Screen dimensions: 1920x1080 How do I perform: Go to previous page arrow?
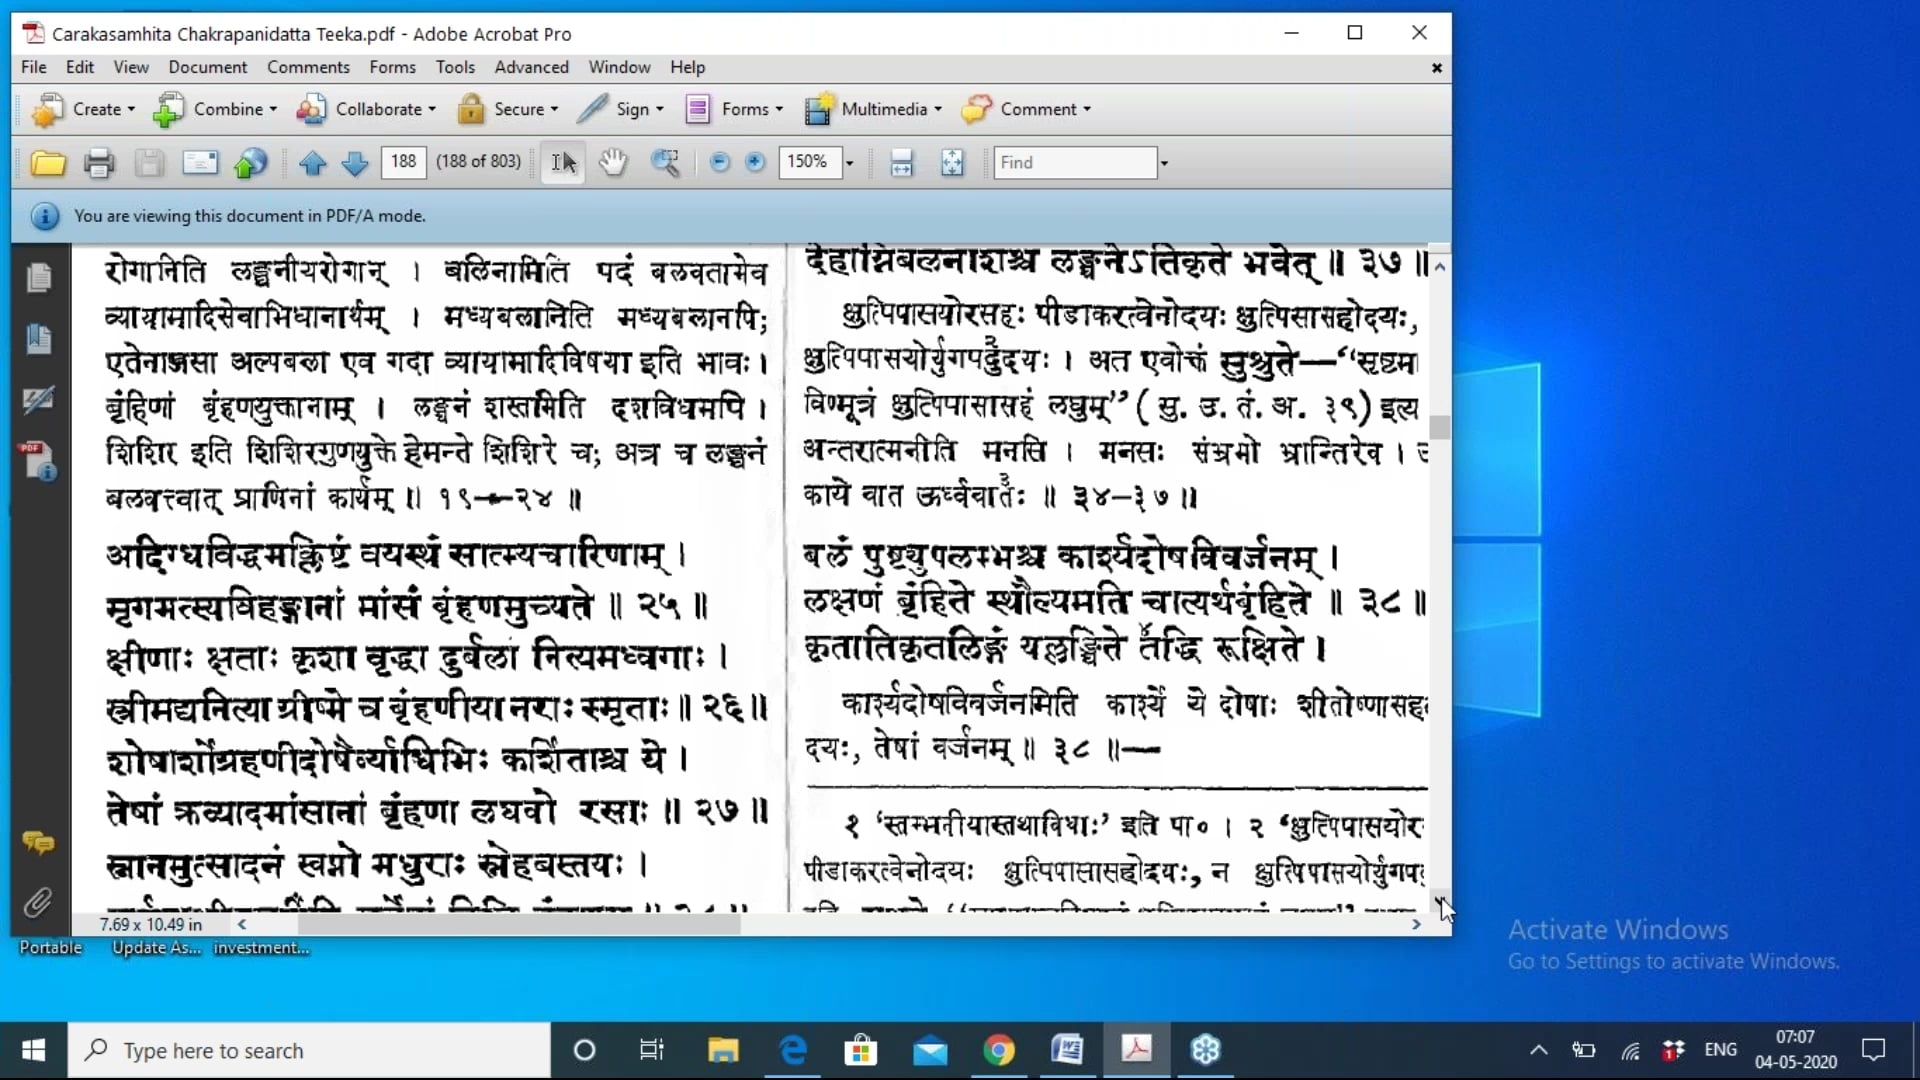pyautogui.click(x=313, y=163)
